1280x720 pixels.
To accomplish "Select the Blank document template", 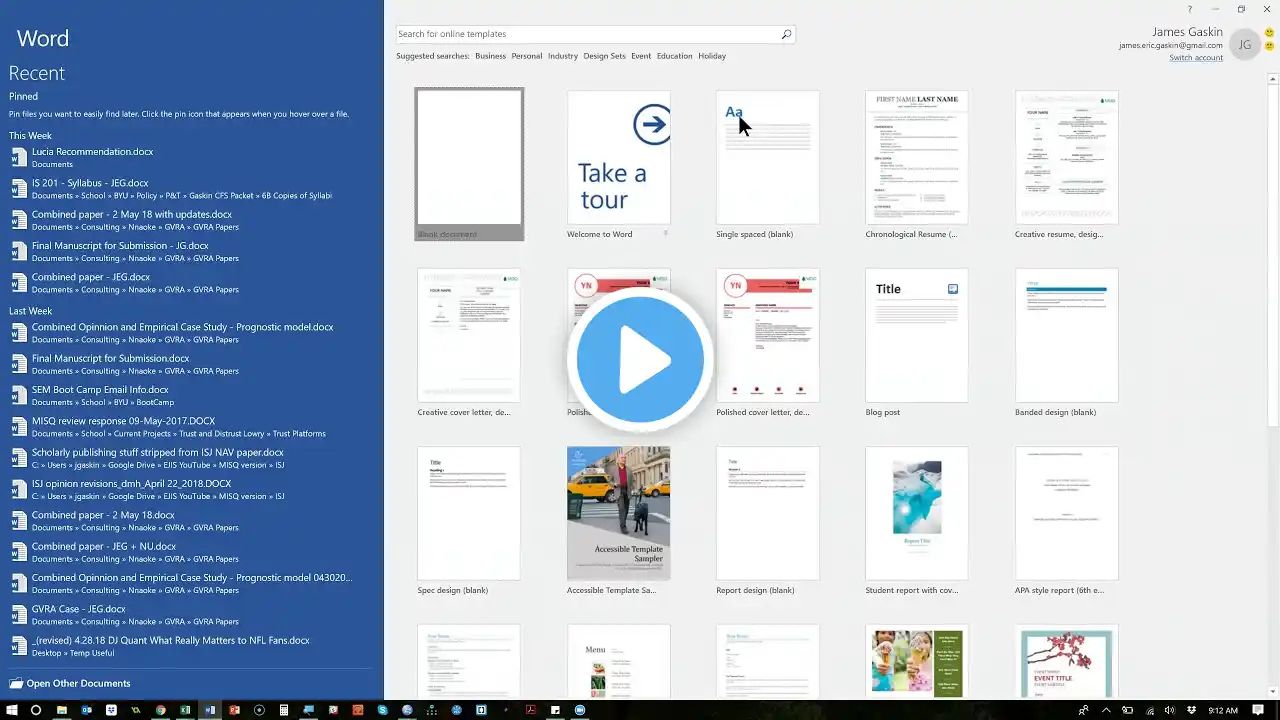I will point(469,157).
